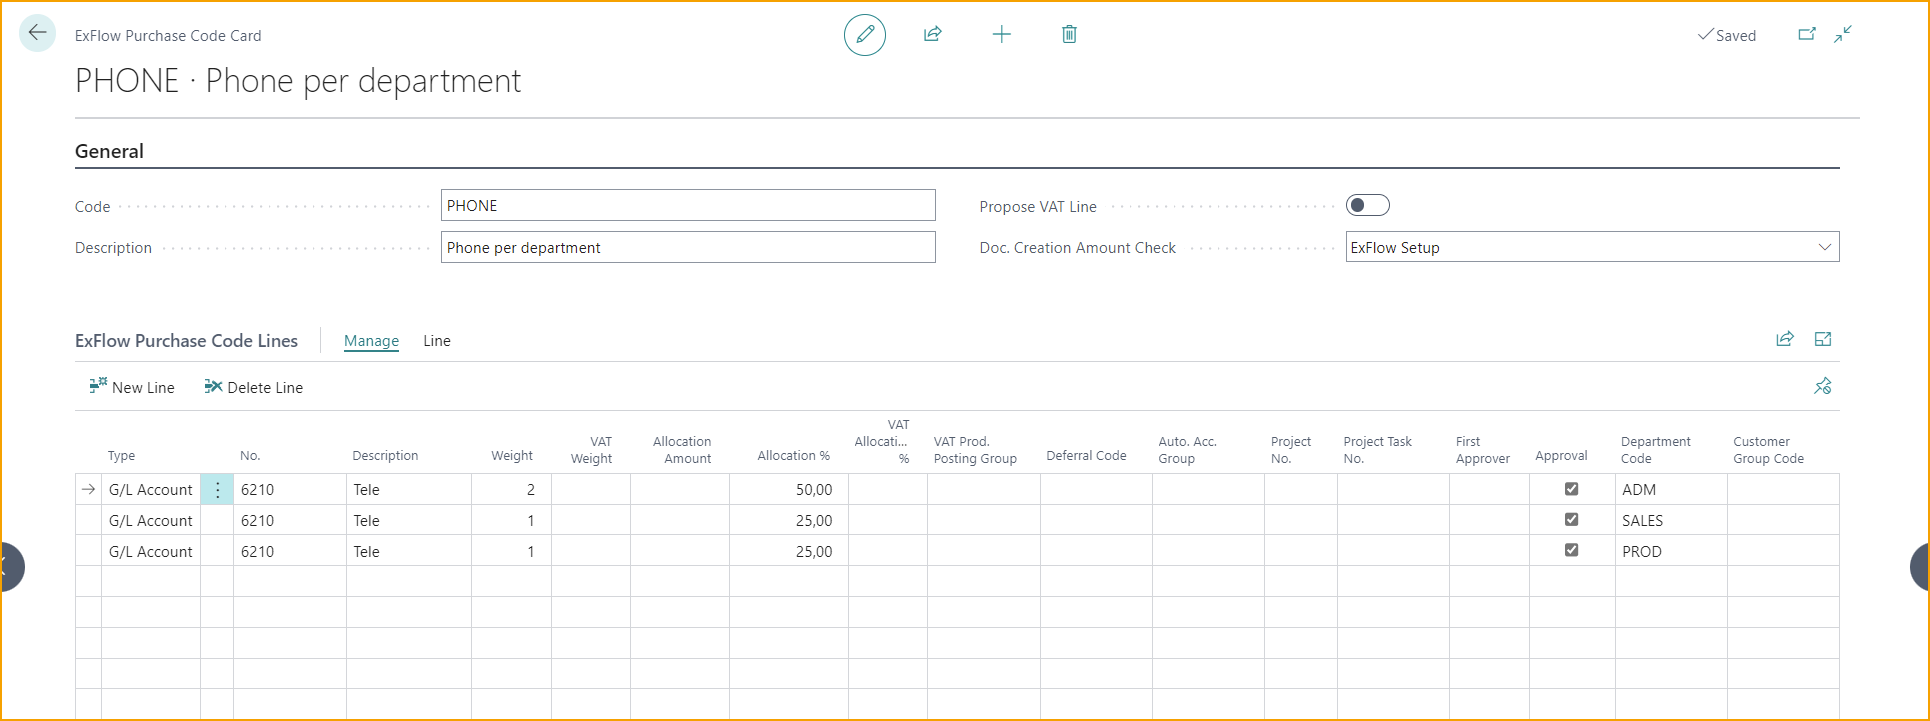
Task: Go back with the left arrow button
Action: [x=37, y=33]
